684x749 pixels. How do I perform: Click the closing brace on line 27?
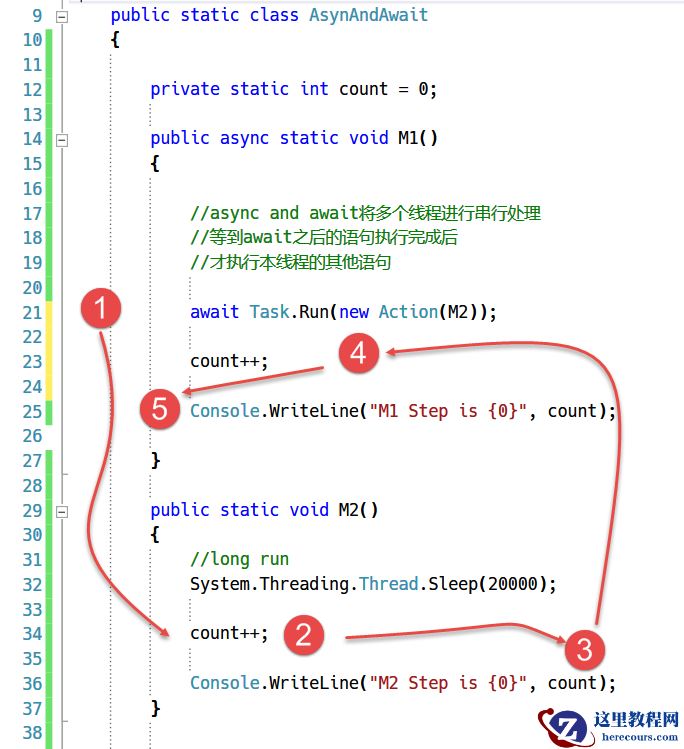pos(155,460)
